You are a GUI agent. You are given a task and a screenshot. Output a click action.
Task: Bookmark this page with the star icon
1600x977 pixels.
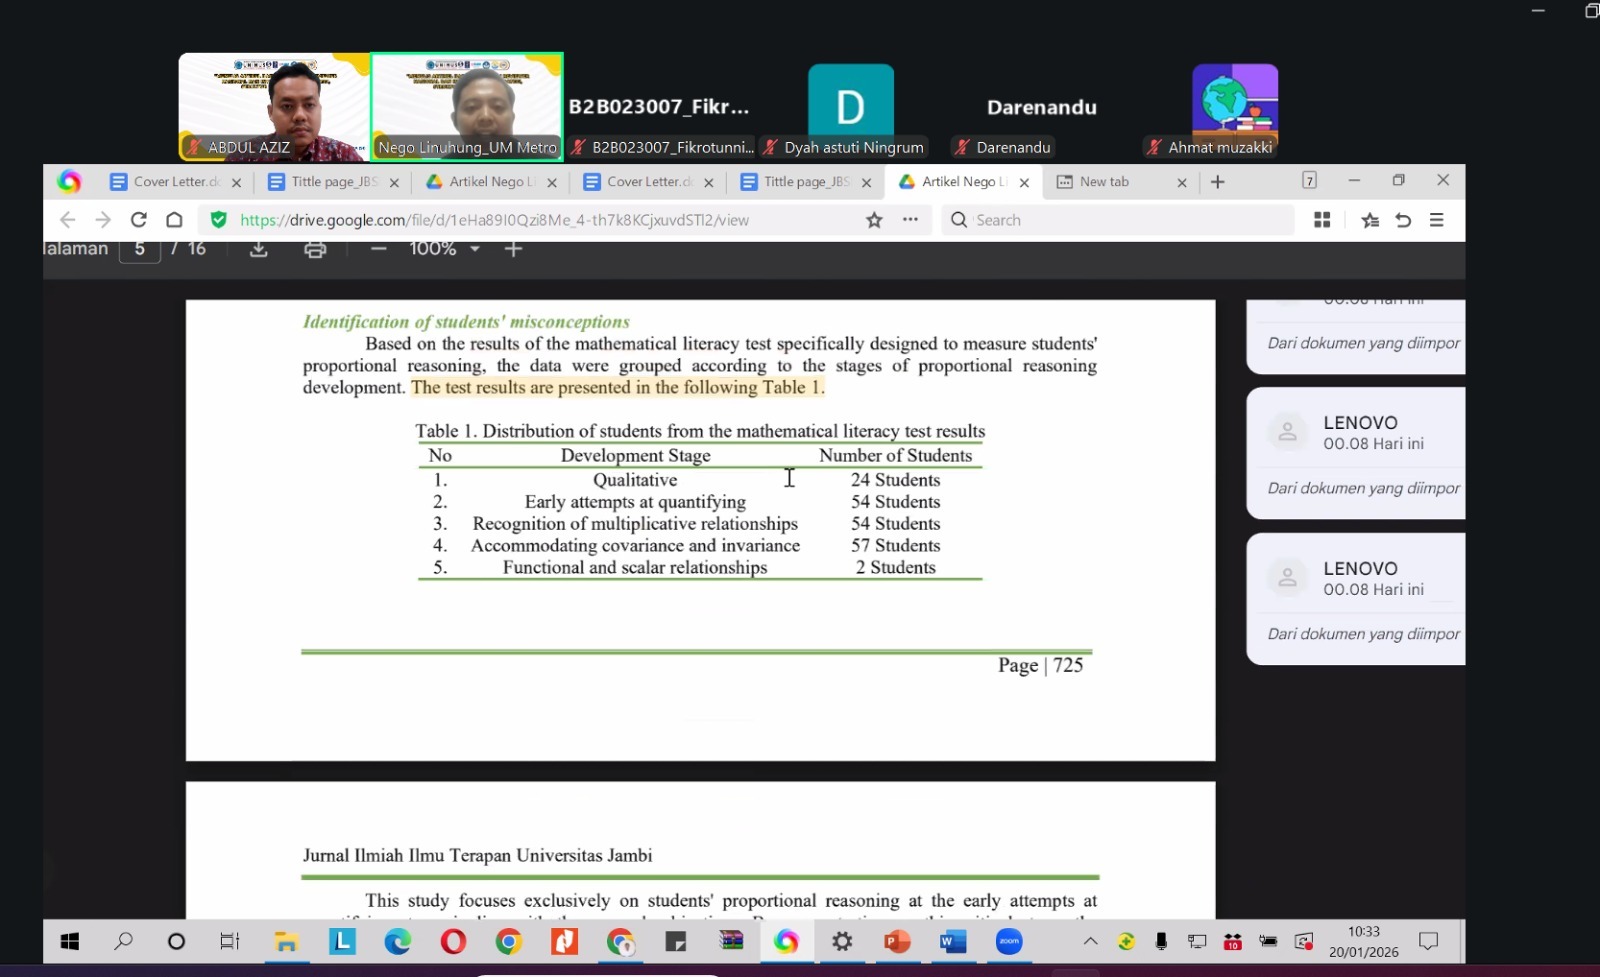[x=874, y=220]
